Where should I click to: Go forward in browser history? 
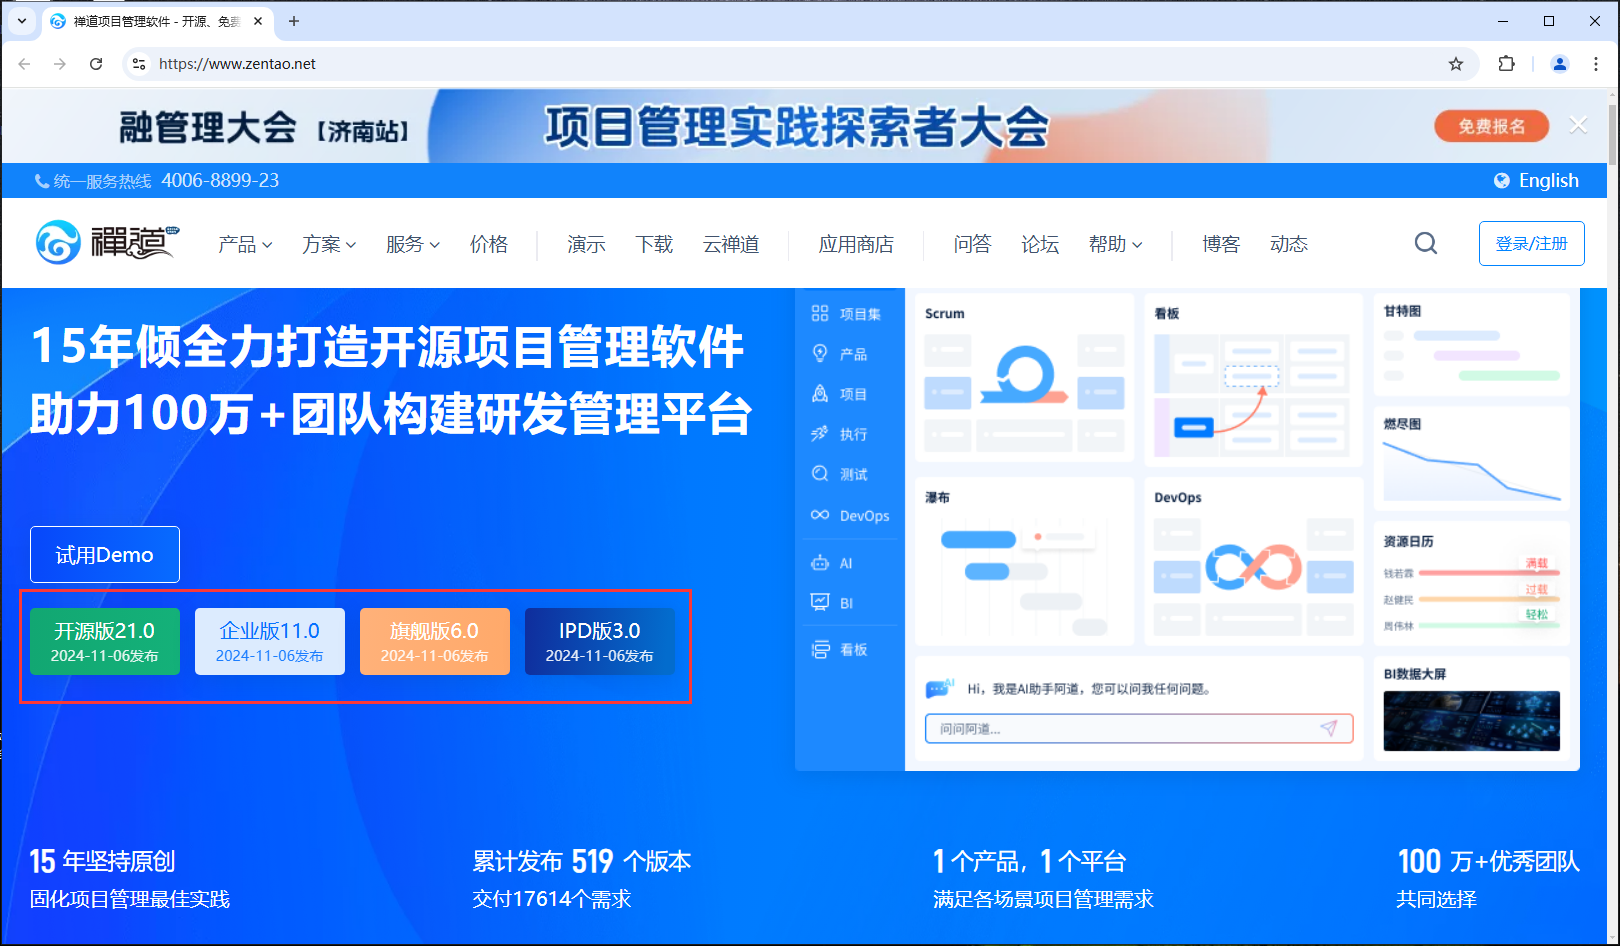(60, 64)
